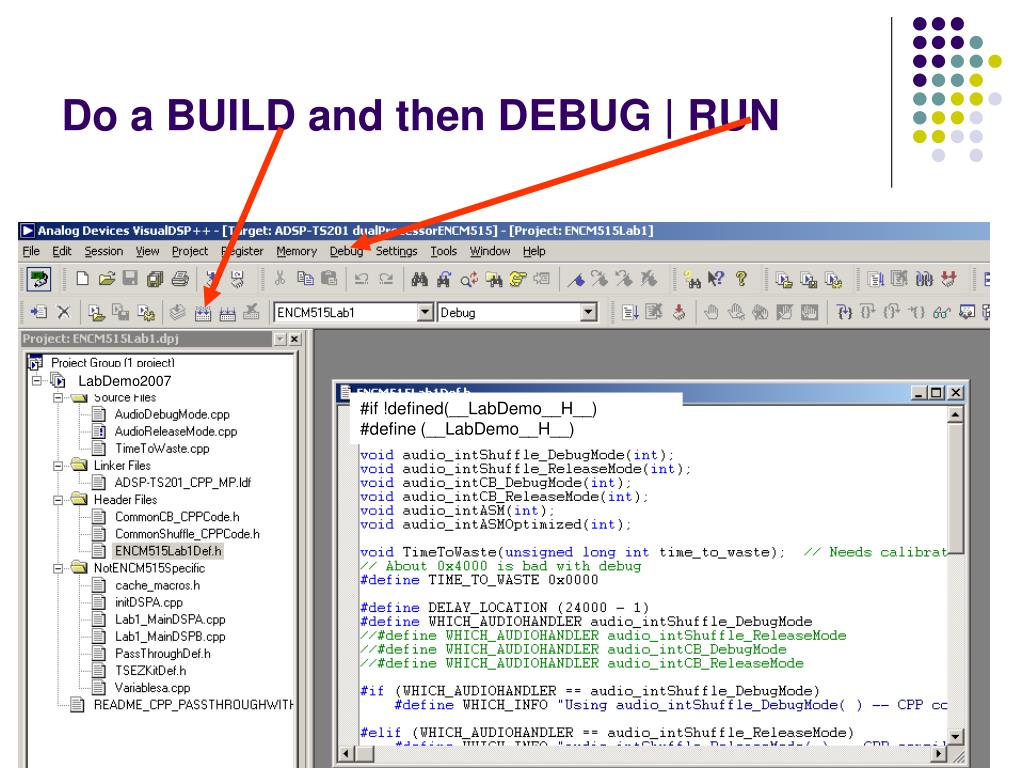Screen dimensions: 1024x768
Task: Click the code window vertical scroll up arrow
Action: pyautogui.click(x=955, y=415)
